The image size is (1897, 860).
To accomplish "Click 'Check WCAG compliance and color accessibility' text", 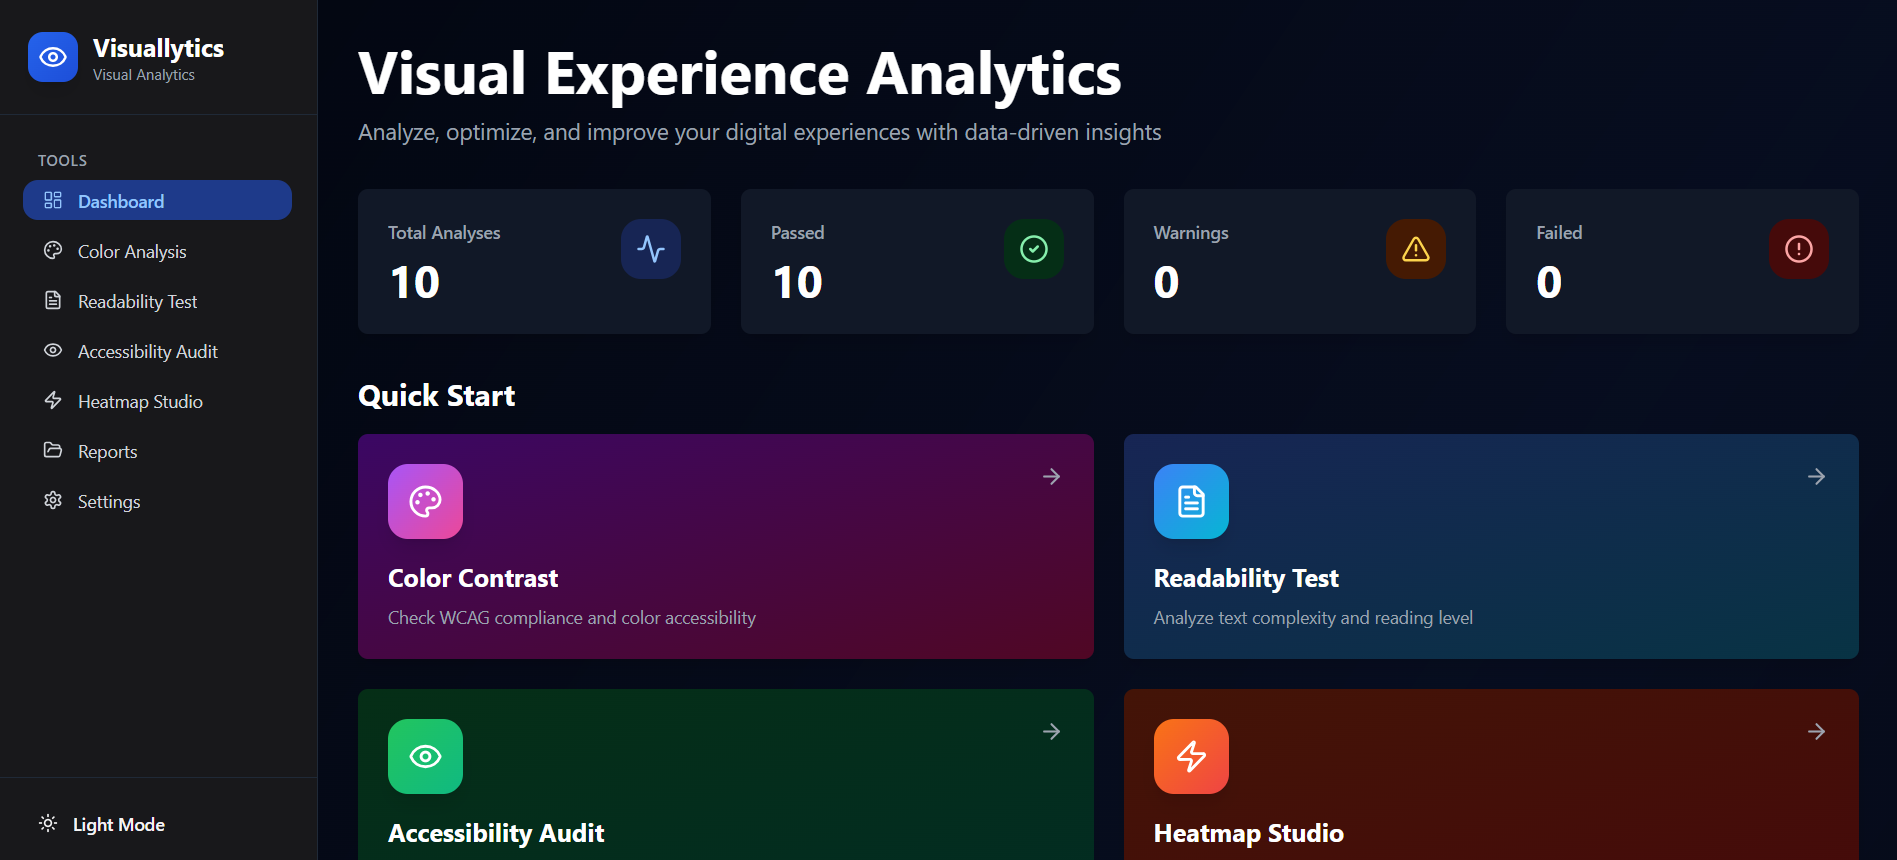I will coord(572,618).
